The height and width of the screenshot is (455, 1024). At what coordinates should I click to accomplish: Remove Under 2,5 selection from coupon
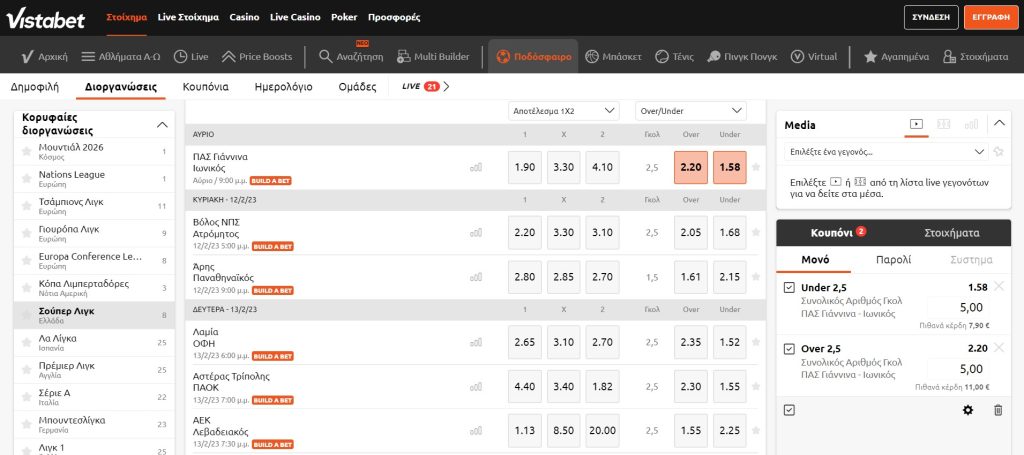999,286
